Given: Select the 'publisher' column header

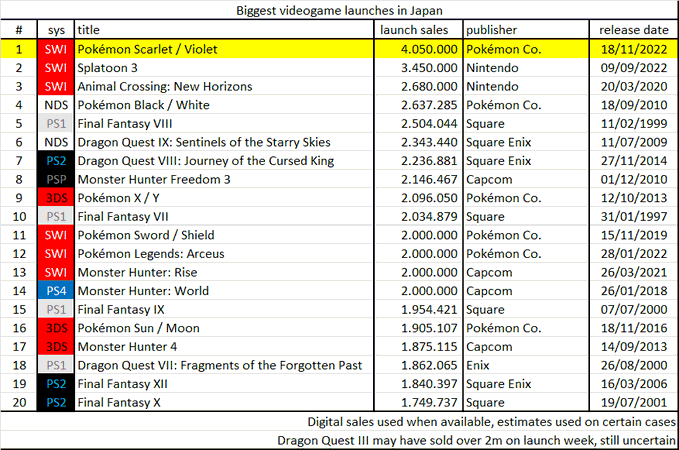Looking at the screenshot, I should (x=491, y=30).
